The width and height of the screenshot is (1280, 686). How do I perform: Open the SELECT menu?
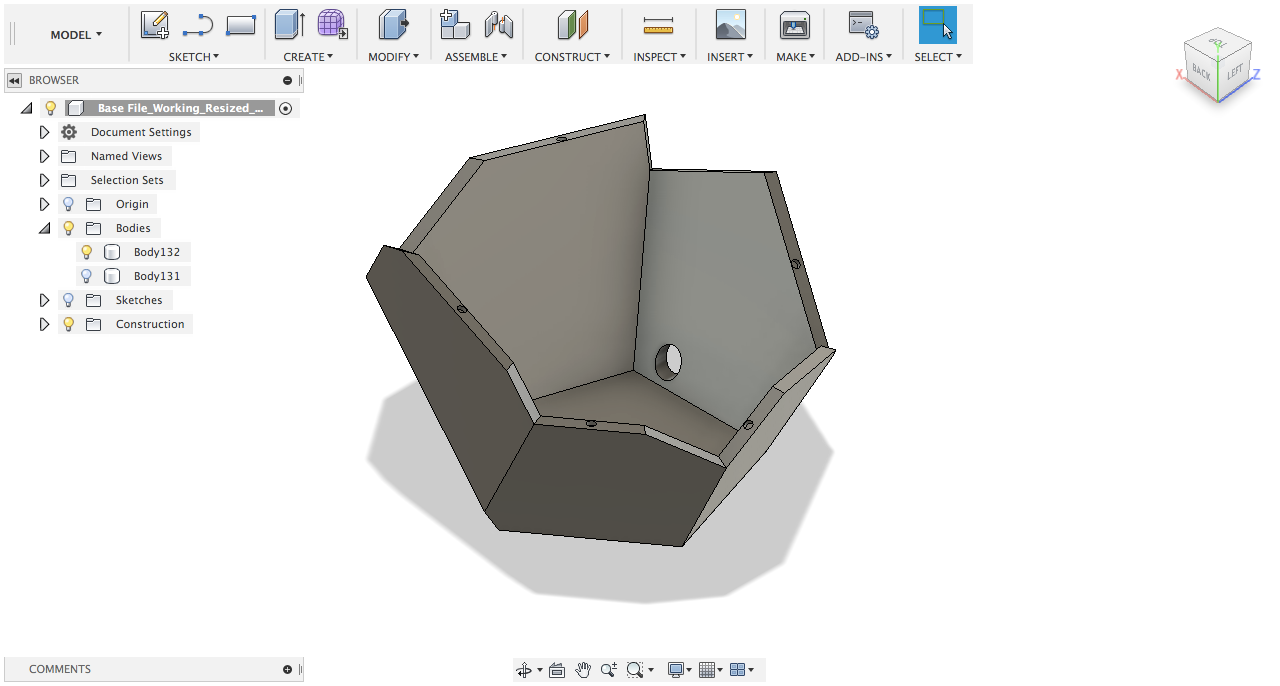click(x=938, y=57)
